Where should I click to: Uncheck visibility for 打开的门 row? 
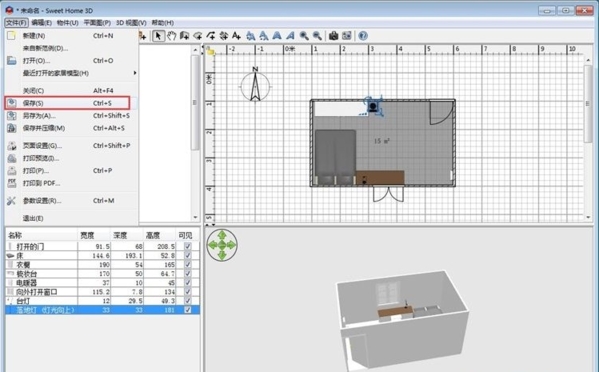(188, 246)
